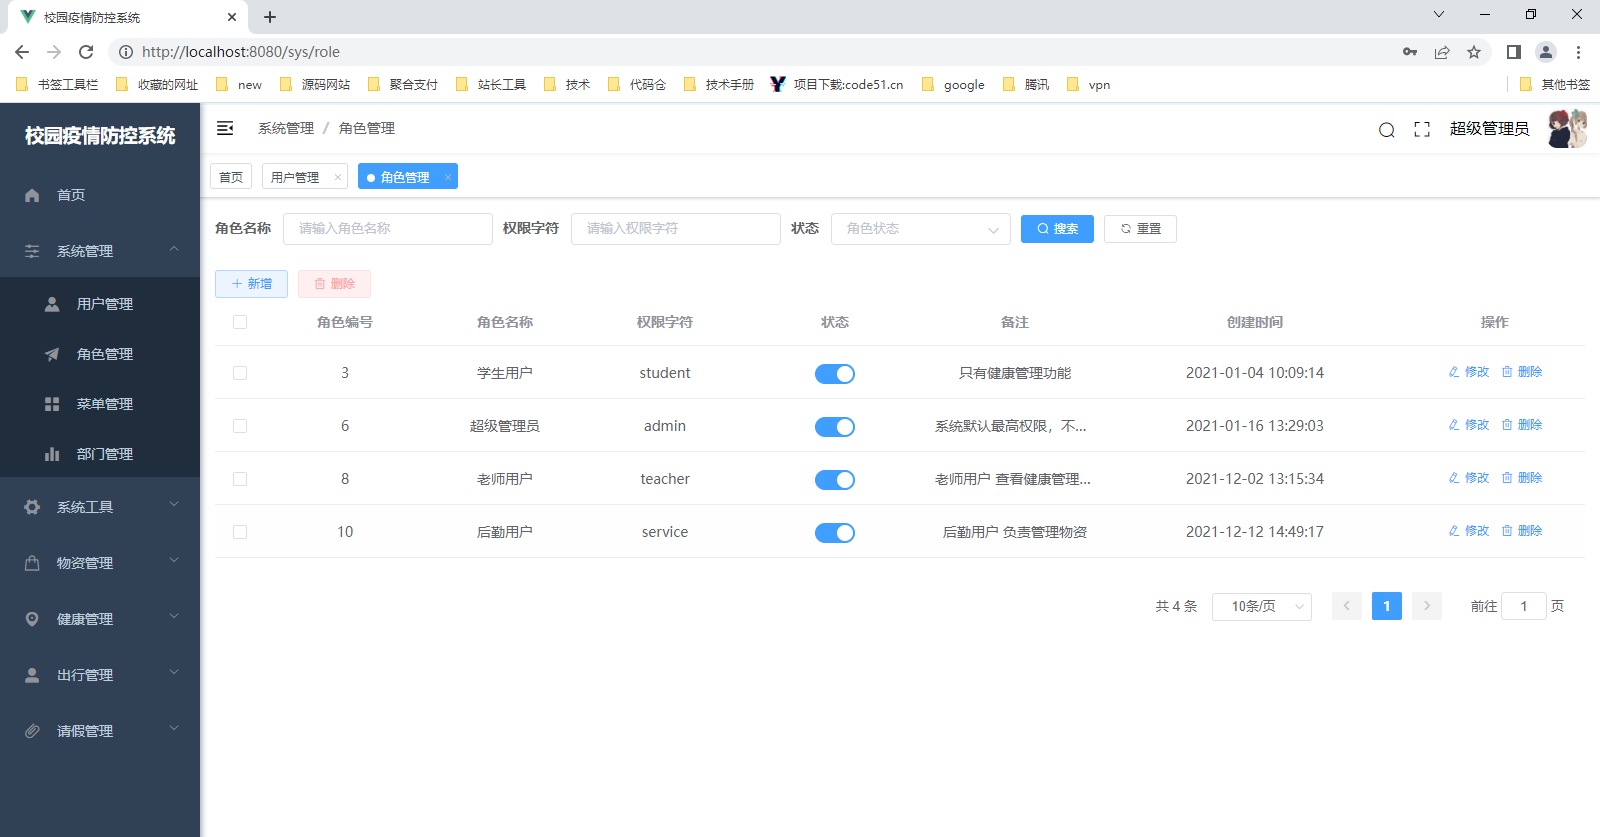This screenshot has width=1600, height=837.
Task: Bookmark this page with star icon
Action: pos(1473,52)
